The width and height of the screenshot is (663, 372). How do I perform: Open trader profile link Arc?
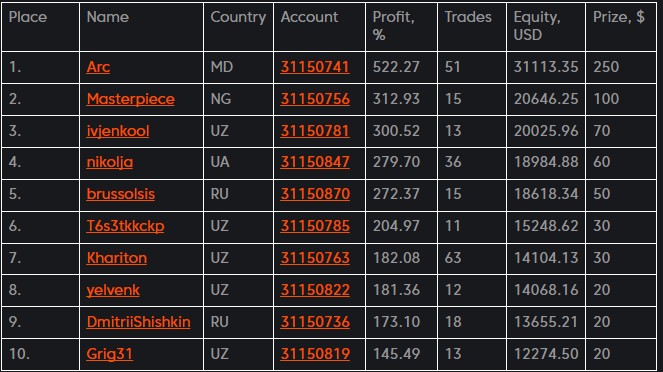[98, 67]
